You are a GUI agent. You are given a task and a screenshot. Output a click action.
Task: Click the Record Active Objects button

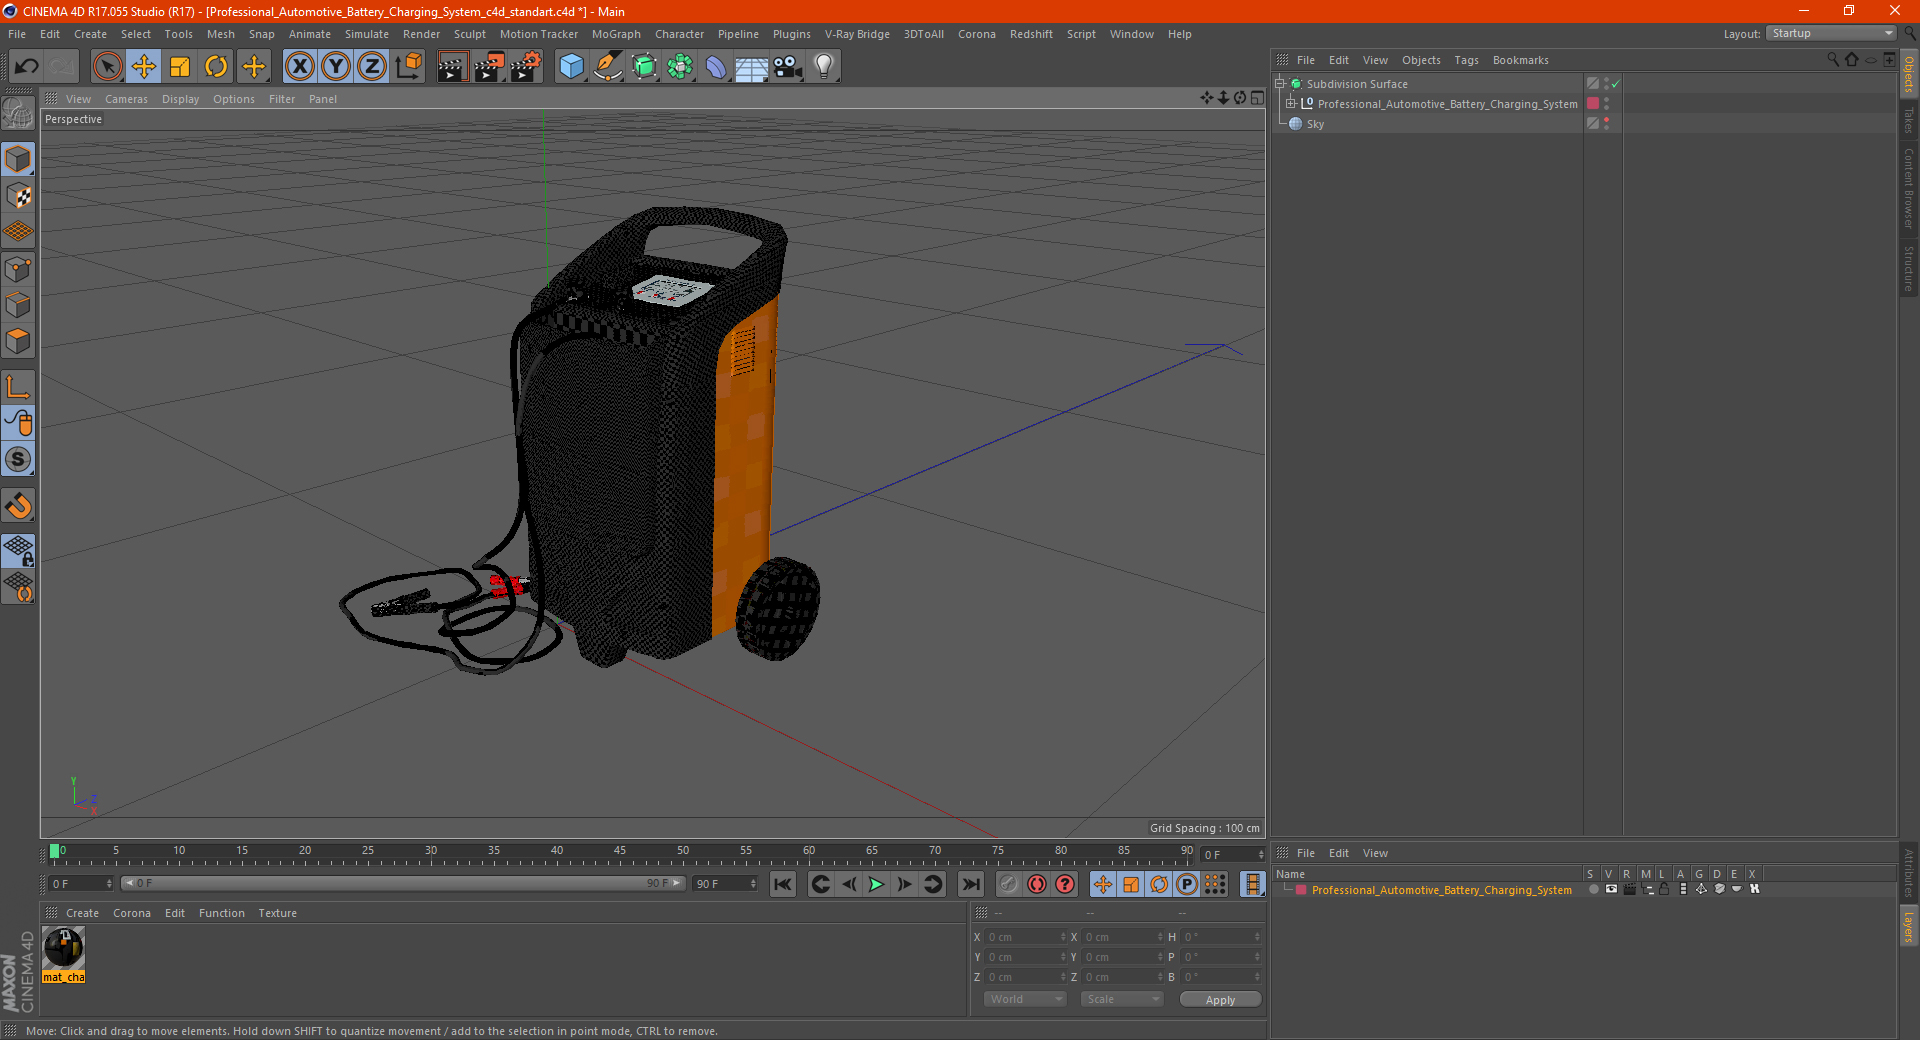point(1008,884)
